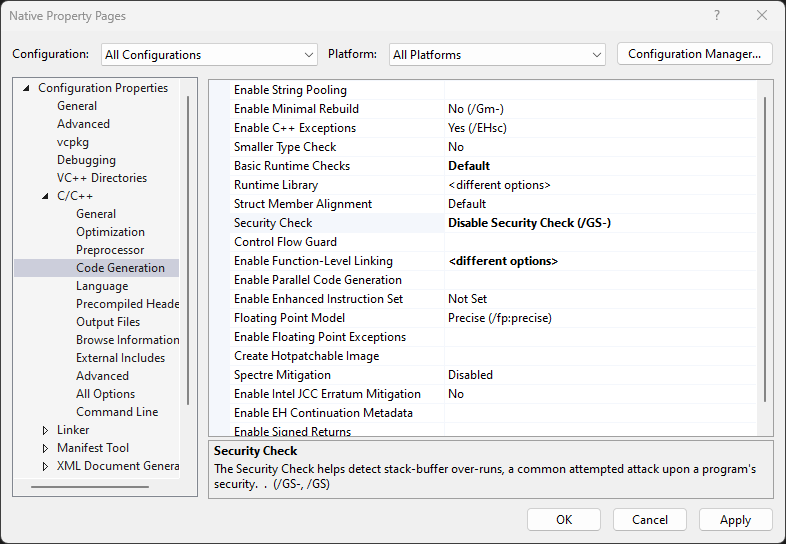Viewport: 786px width, 544px height.
Task: Click the Spectre Mitigation Disabled value
Action: pos(470,375)
